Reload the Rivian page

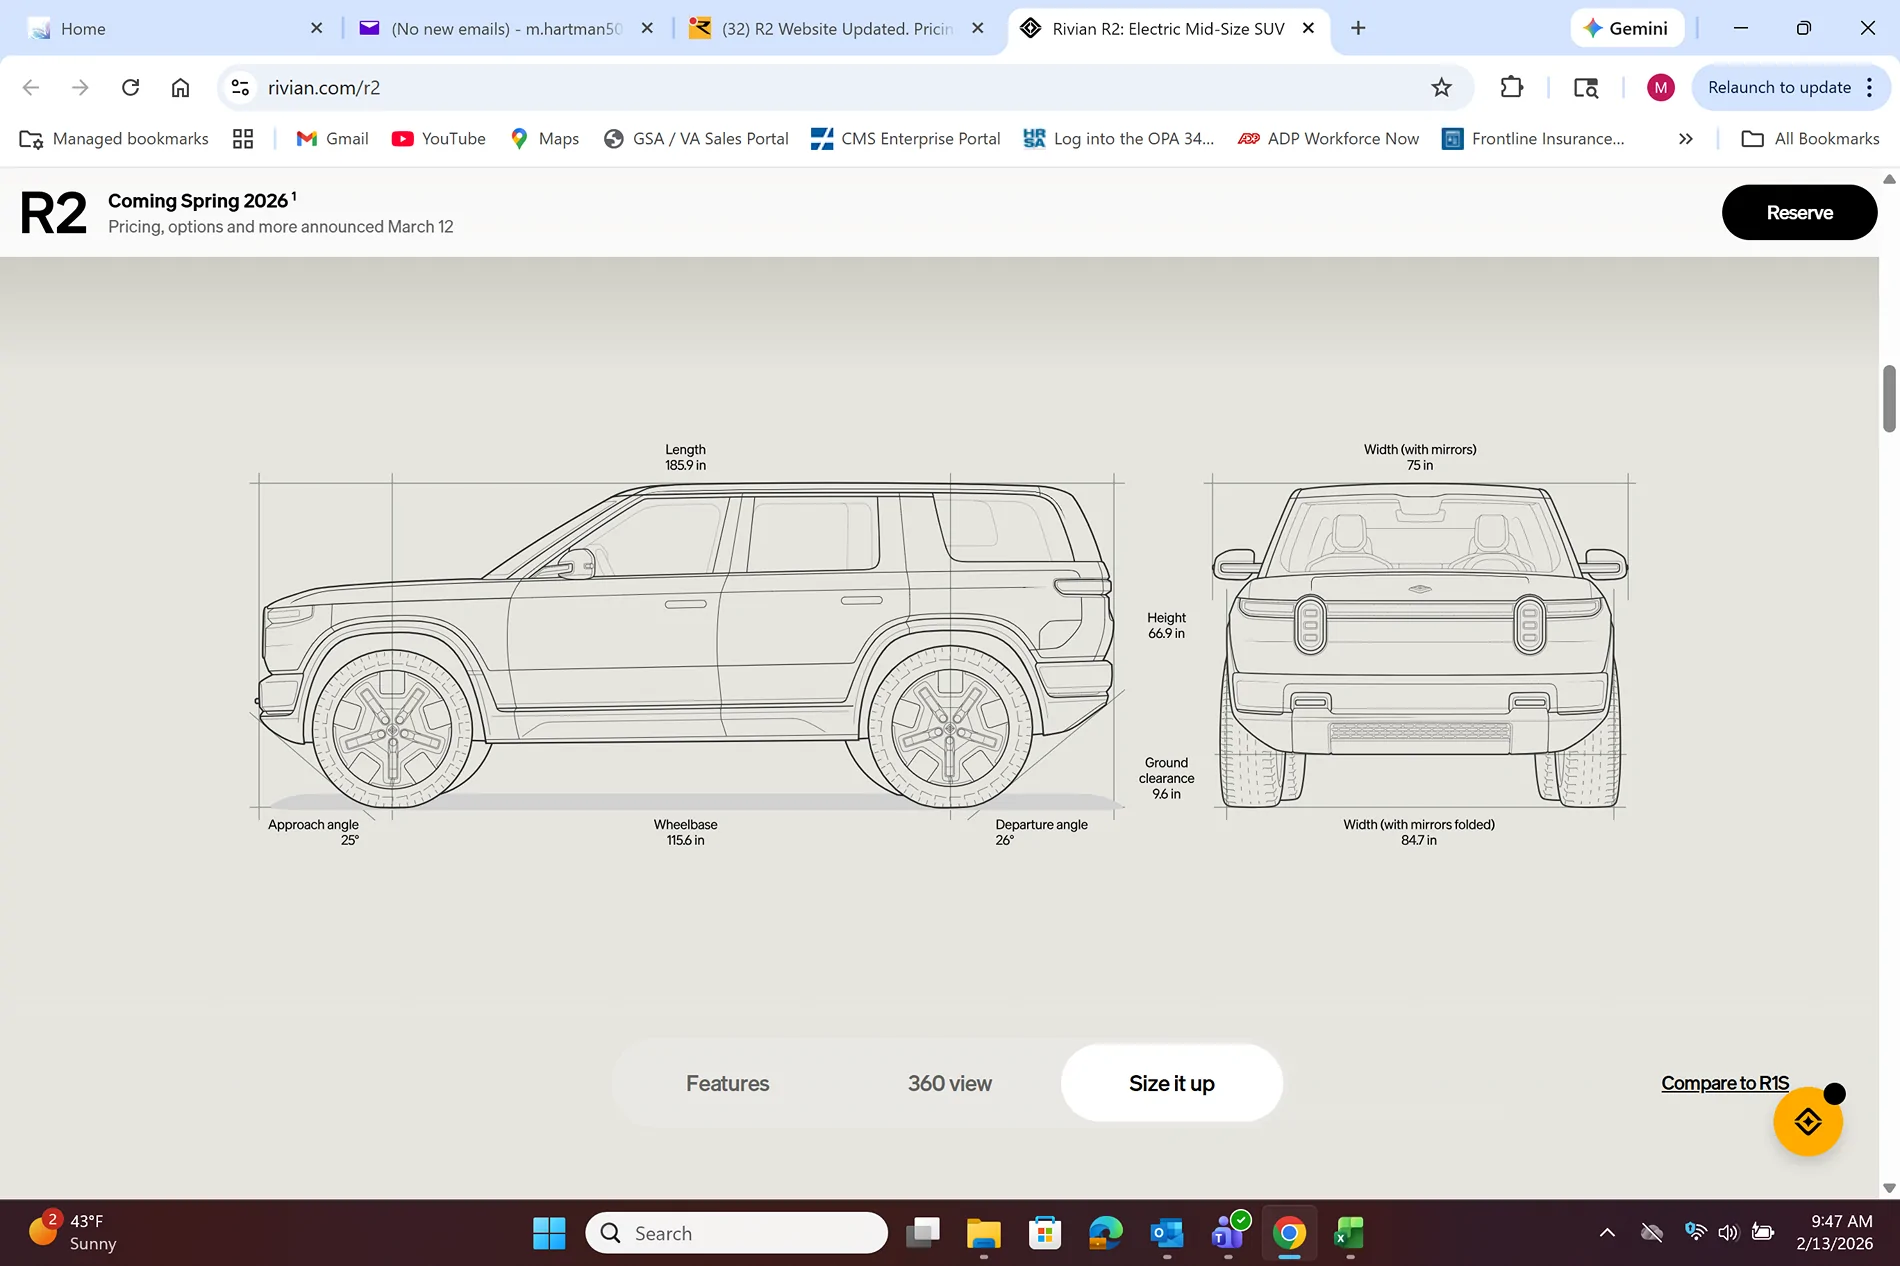pos(130,87)
